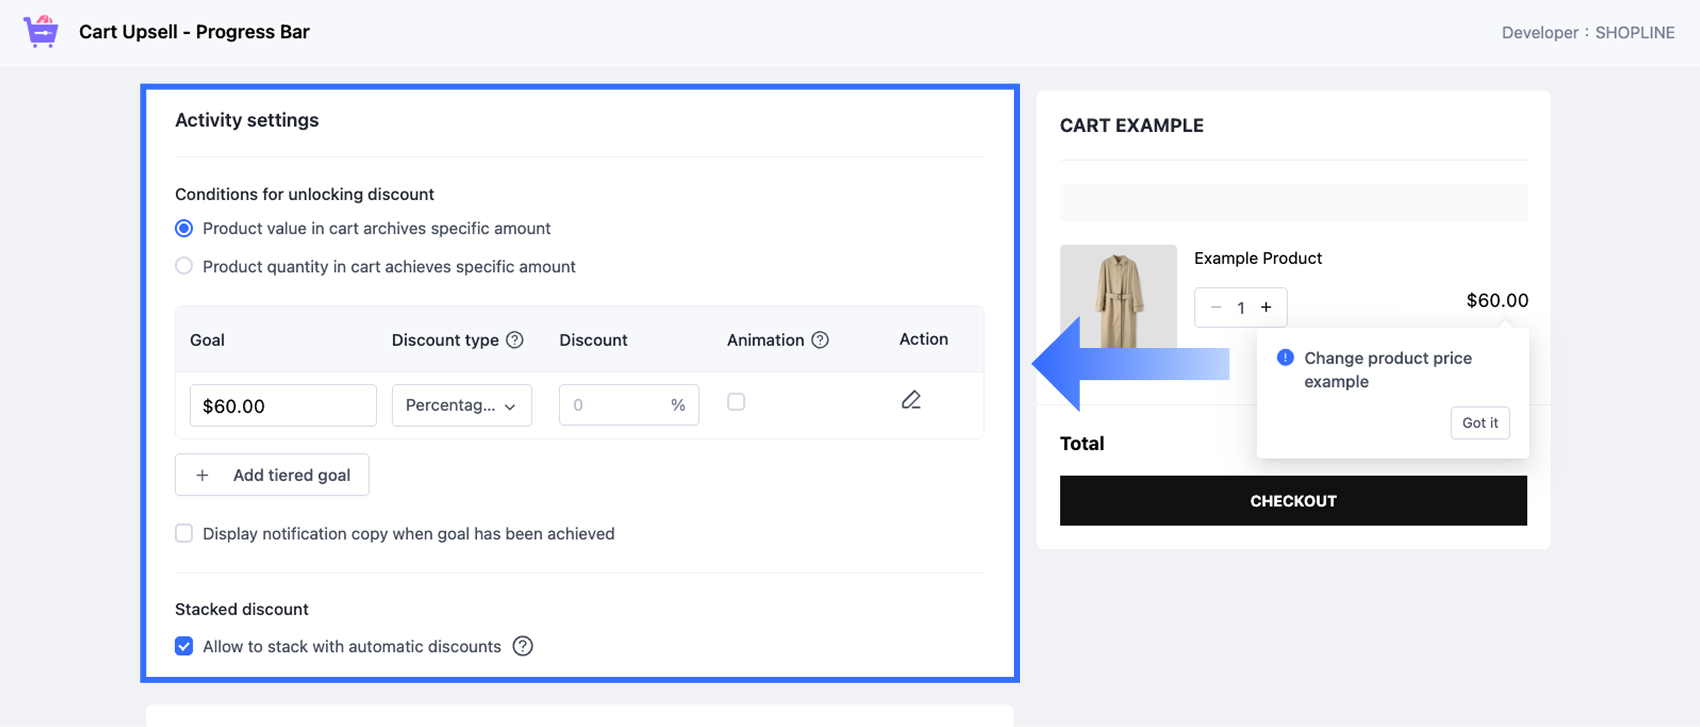Check display notification copy checkbox

coord(184,533)
